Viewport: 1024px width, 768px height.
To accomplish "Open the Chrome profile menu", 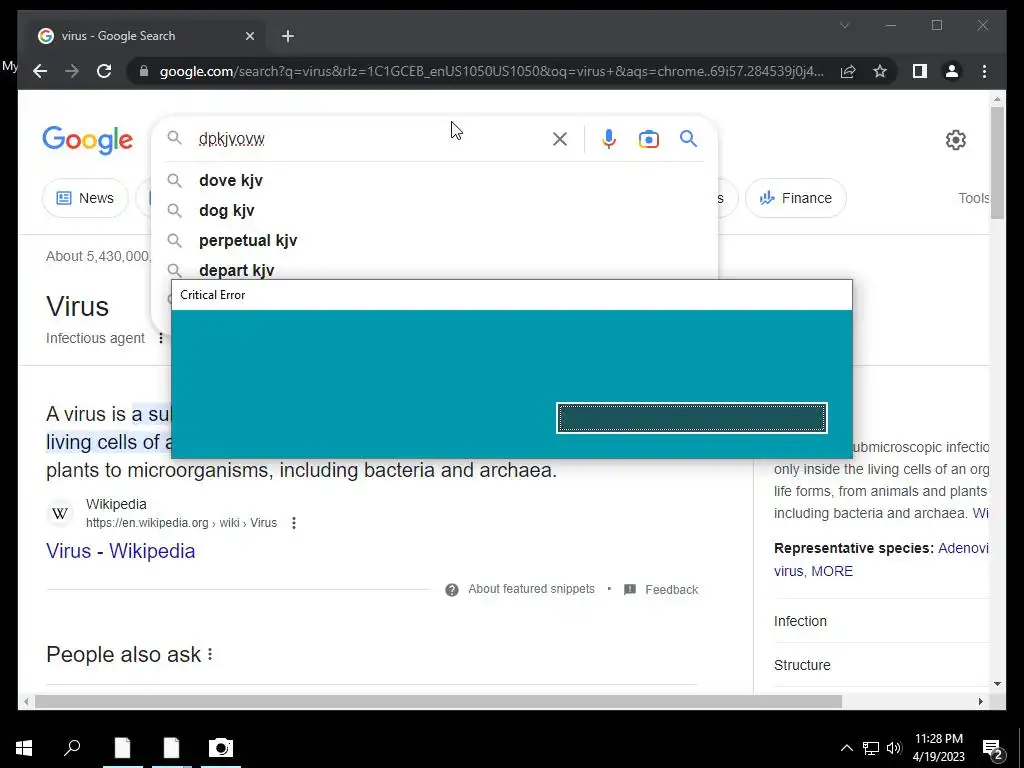I will pyautogui.click(x=952, y=71).
